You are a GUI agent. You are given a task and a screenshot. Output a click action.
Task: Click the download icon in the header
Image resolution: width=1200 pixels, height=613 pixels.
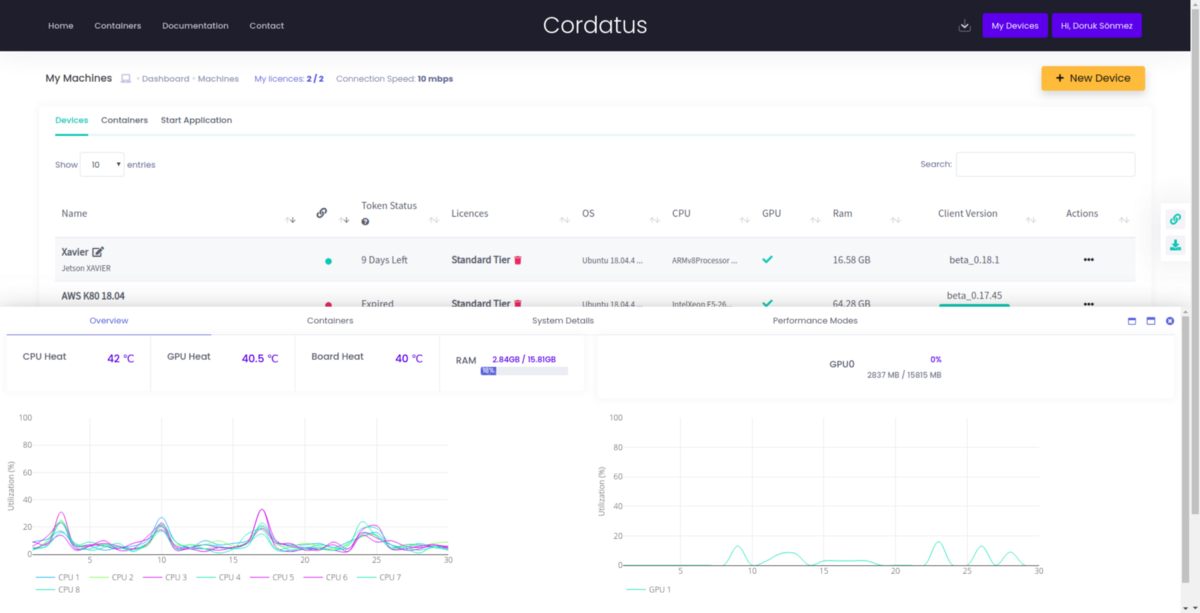(964, 26)
